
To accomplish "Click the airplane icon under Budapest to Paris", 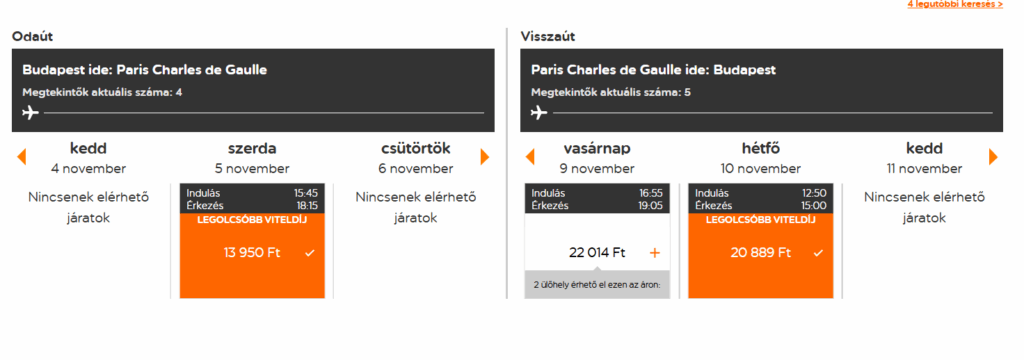I will point(30,113).
